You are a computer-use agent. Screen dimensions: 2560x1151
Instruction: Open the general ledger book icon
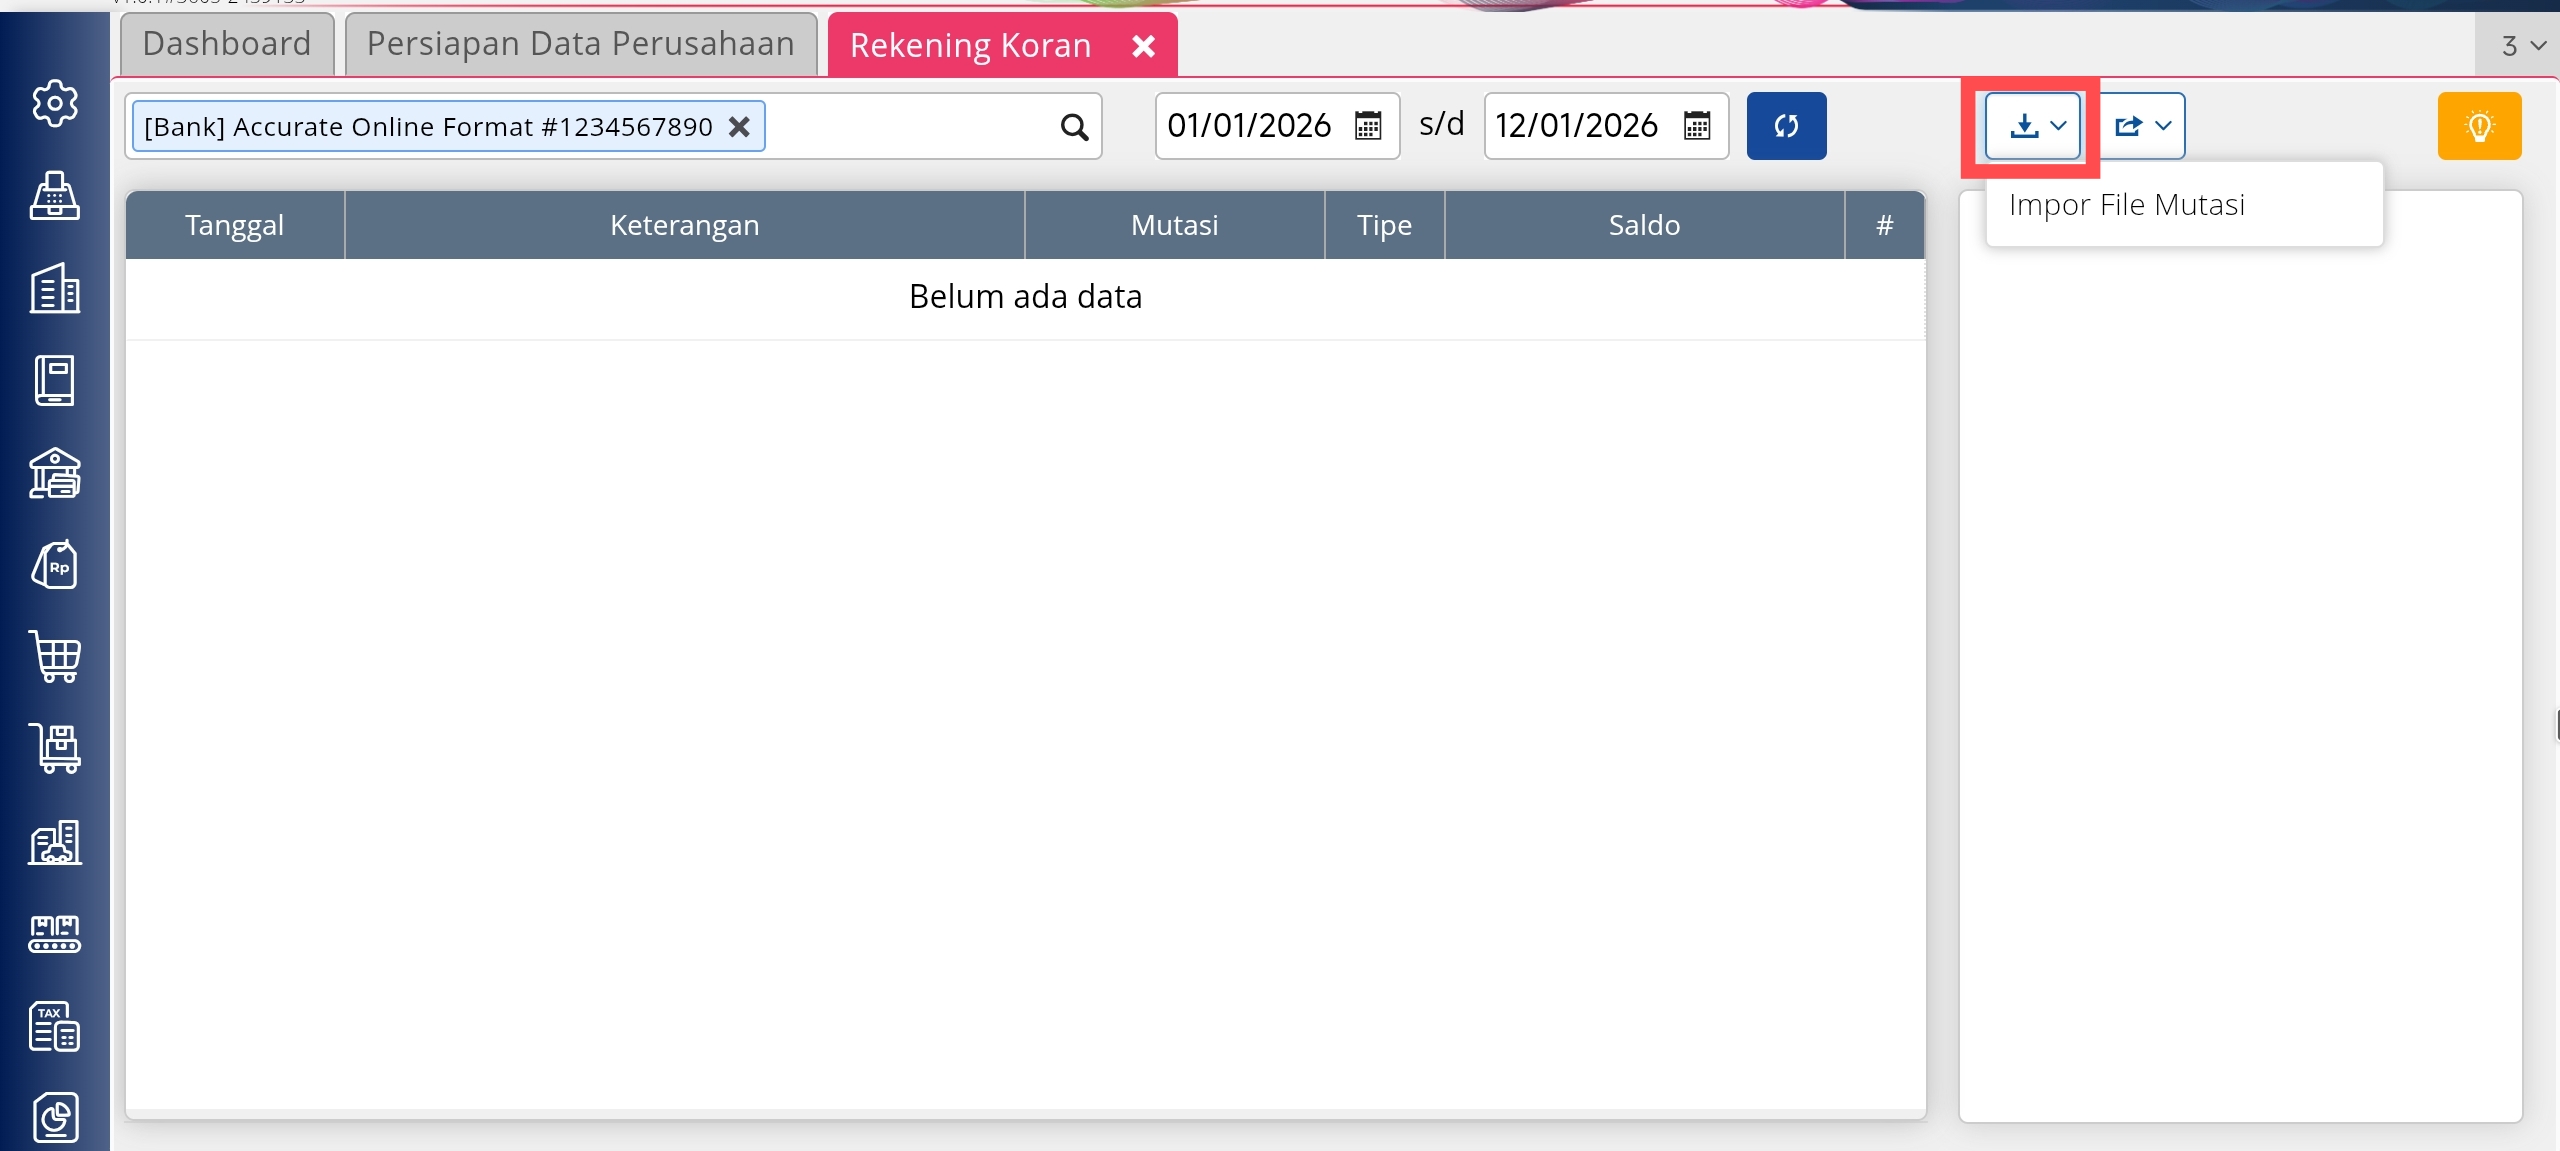pyautogui.click(x=54, y=380)
